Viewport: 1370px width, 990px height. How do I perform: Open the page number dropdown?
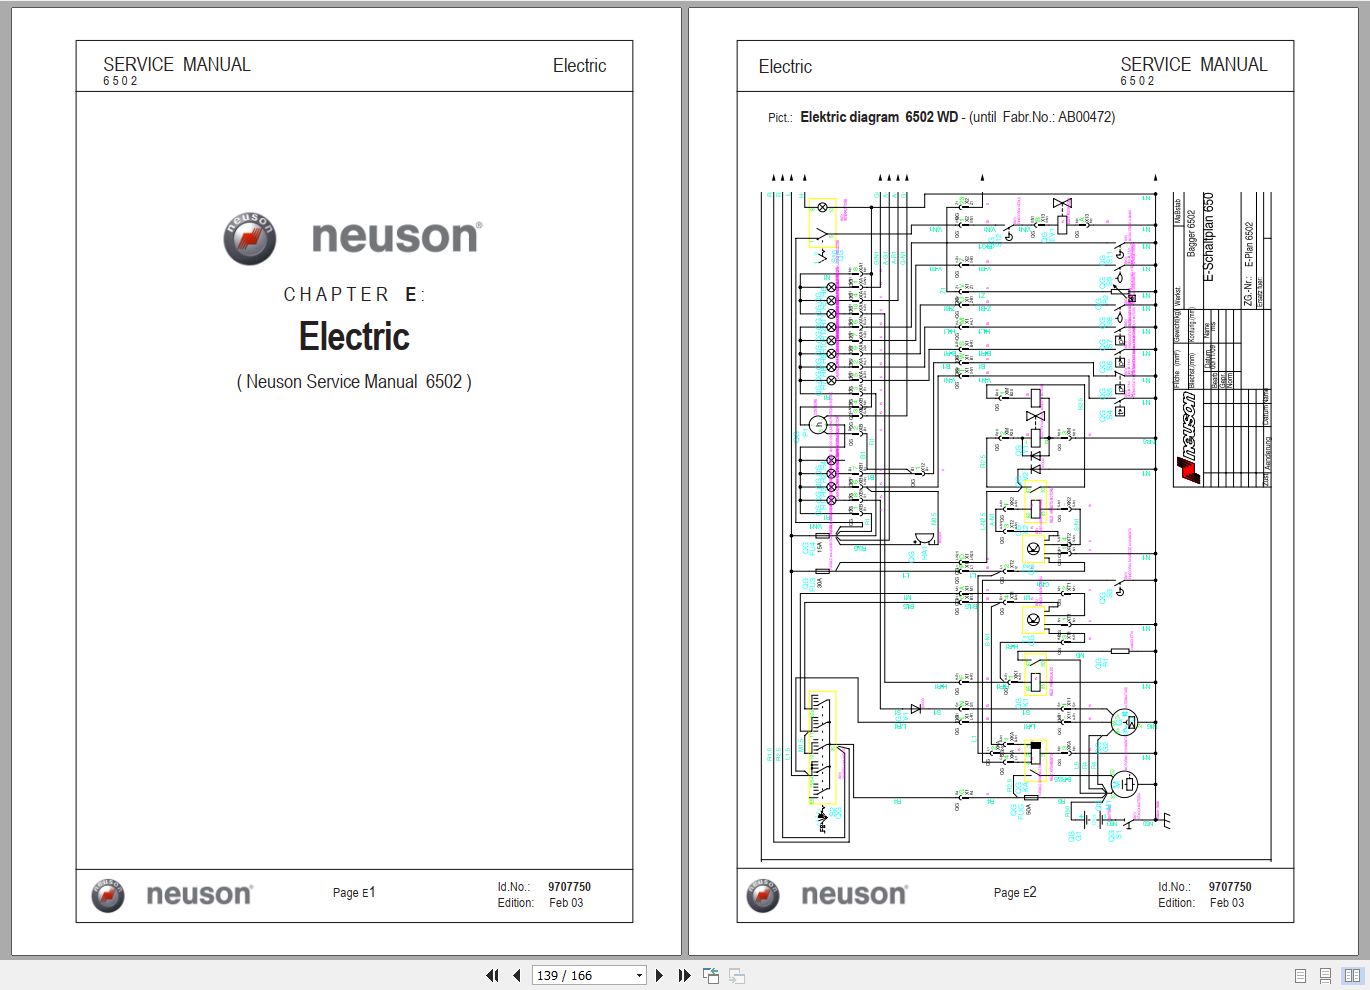pyautogui.click(x=640, y=975)
